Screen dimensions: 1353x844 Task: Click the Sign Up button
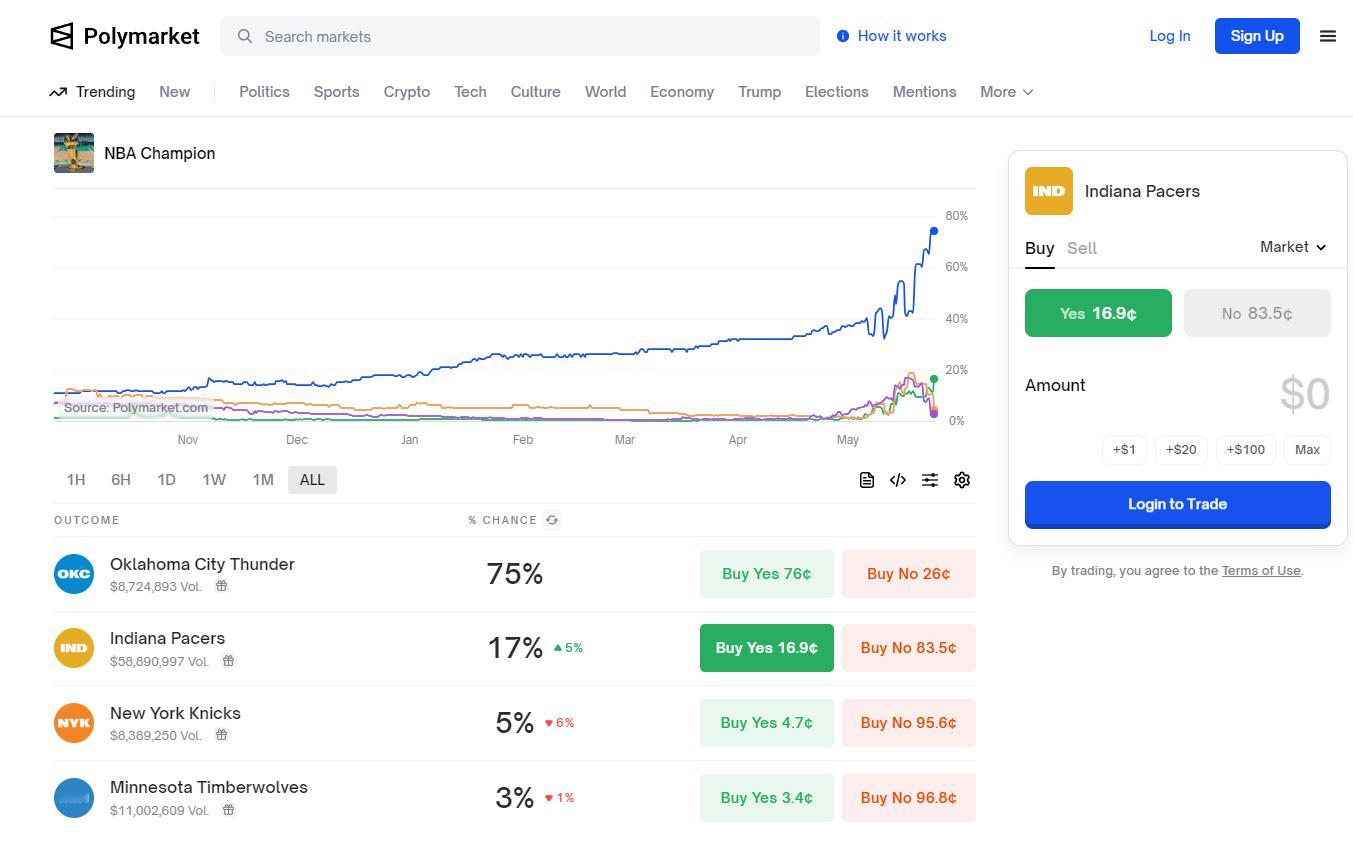coord(1257,36)
